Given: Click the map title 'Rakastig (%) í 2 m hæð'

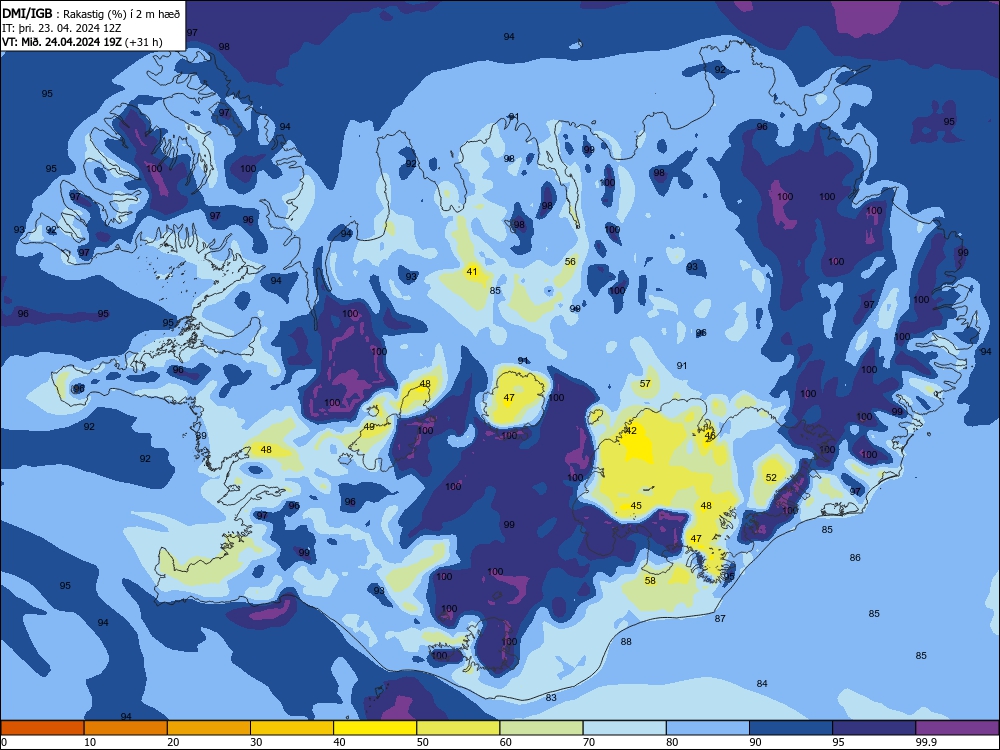Looking at the screenshot, I should [122, 14].
